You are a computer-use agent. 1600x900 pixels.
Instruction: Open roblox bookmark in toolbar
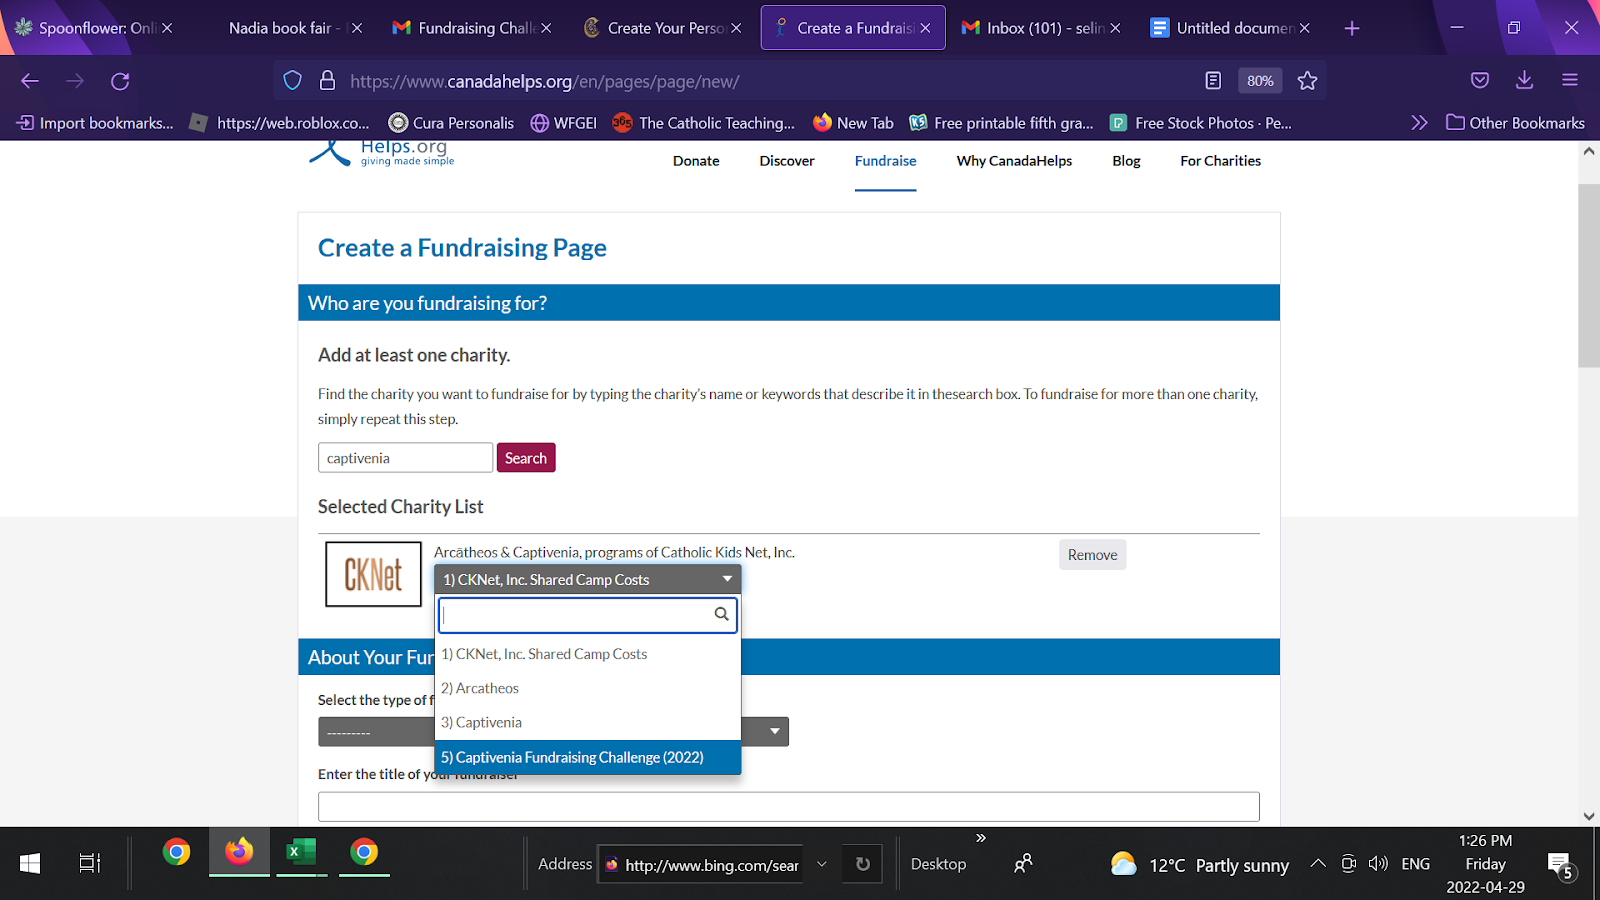[x=280, y=123]
